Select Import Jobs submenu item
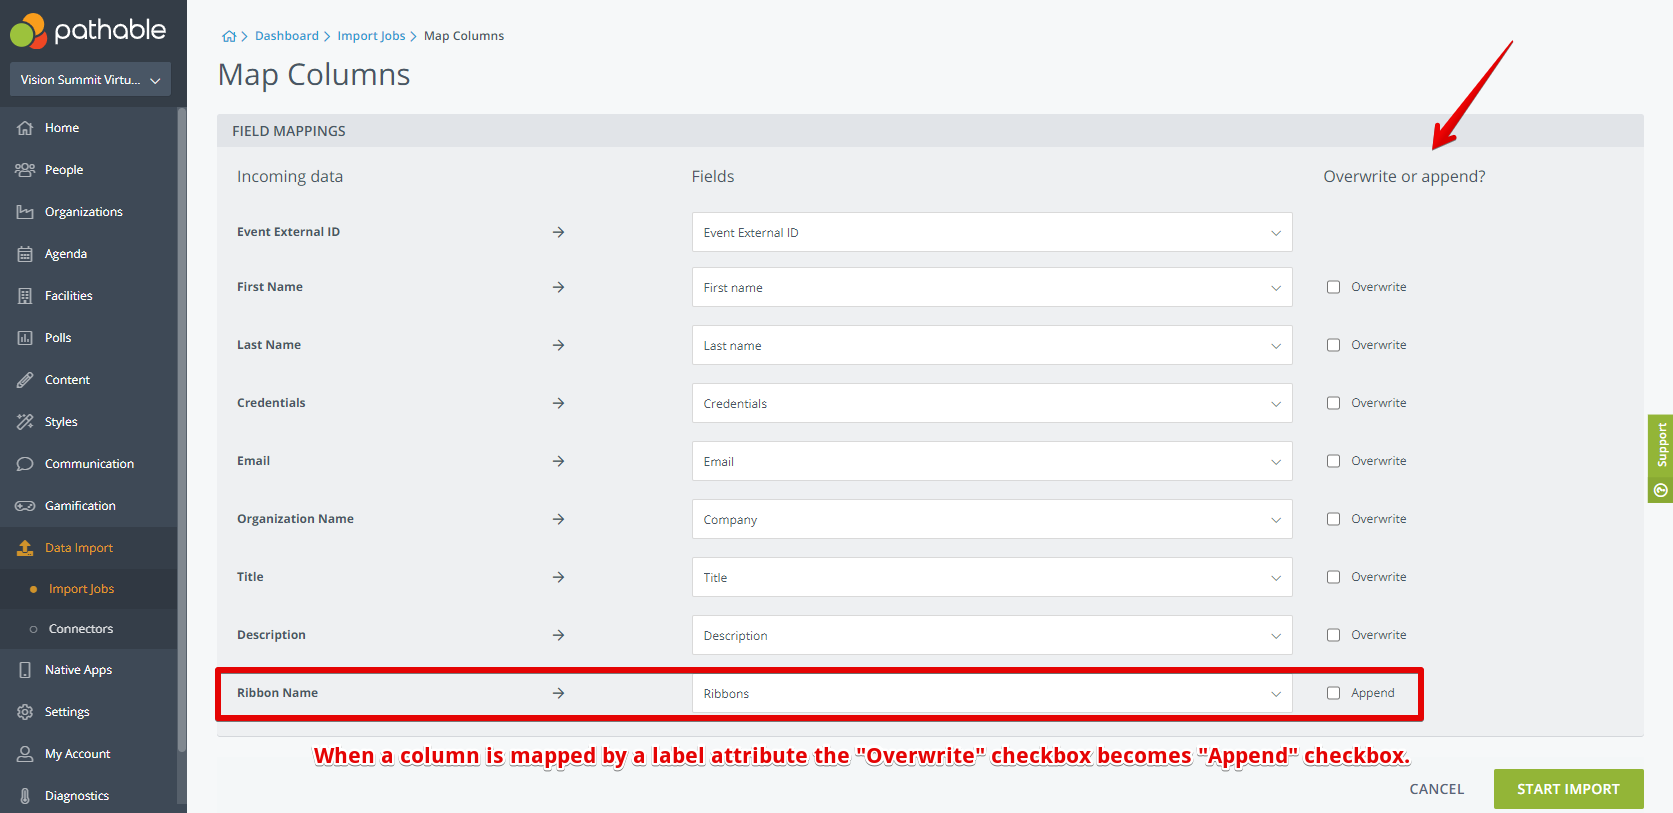The width and height of the screenshot is (1673, 813). pyautogui.click(x=88, y=589)
